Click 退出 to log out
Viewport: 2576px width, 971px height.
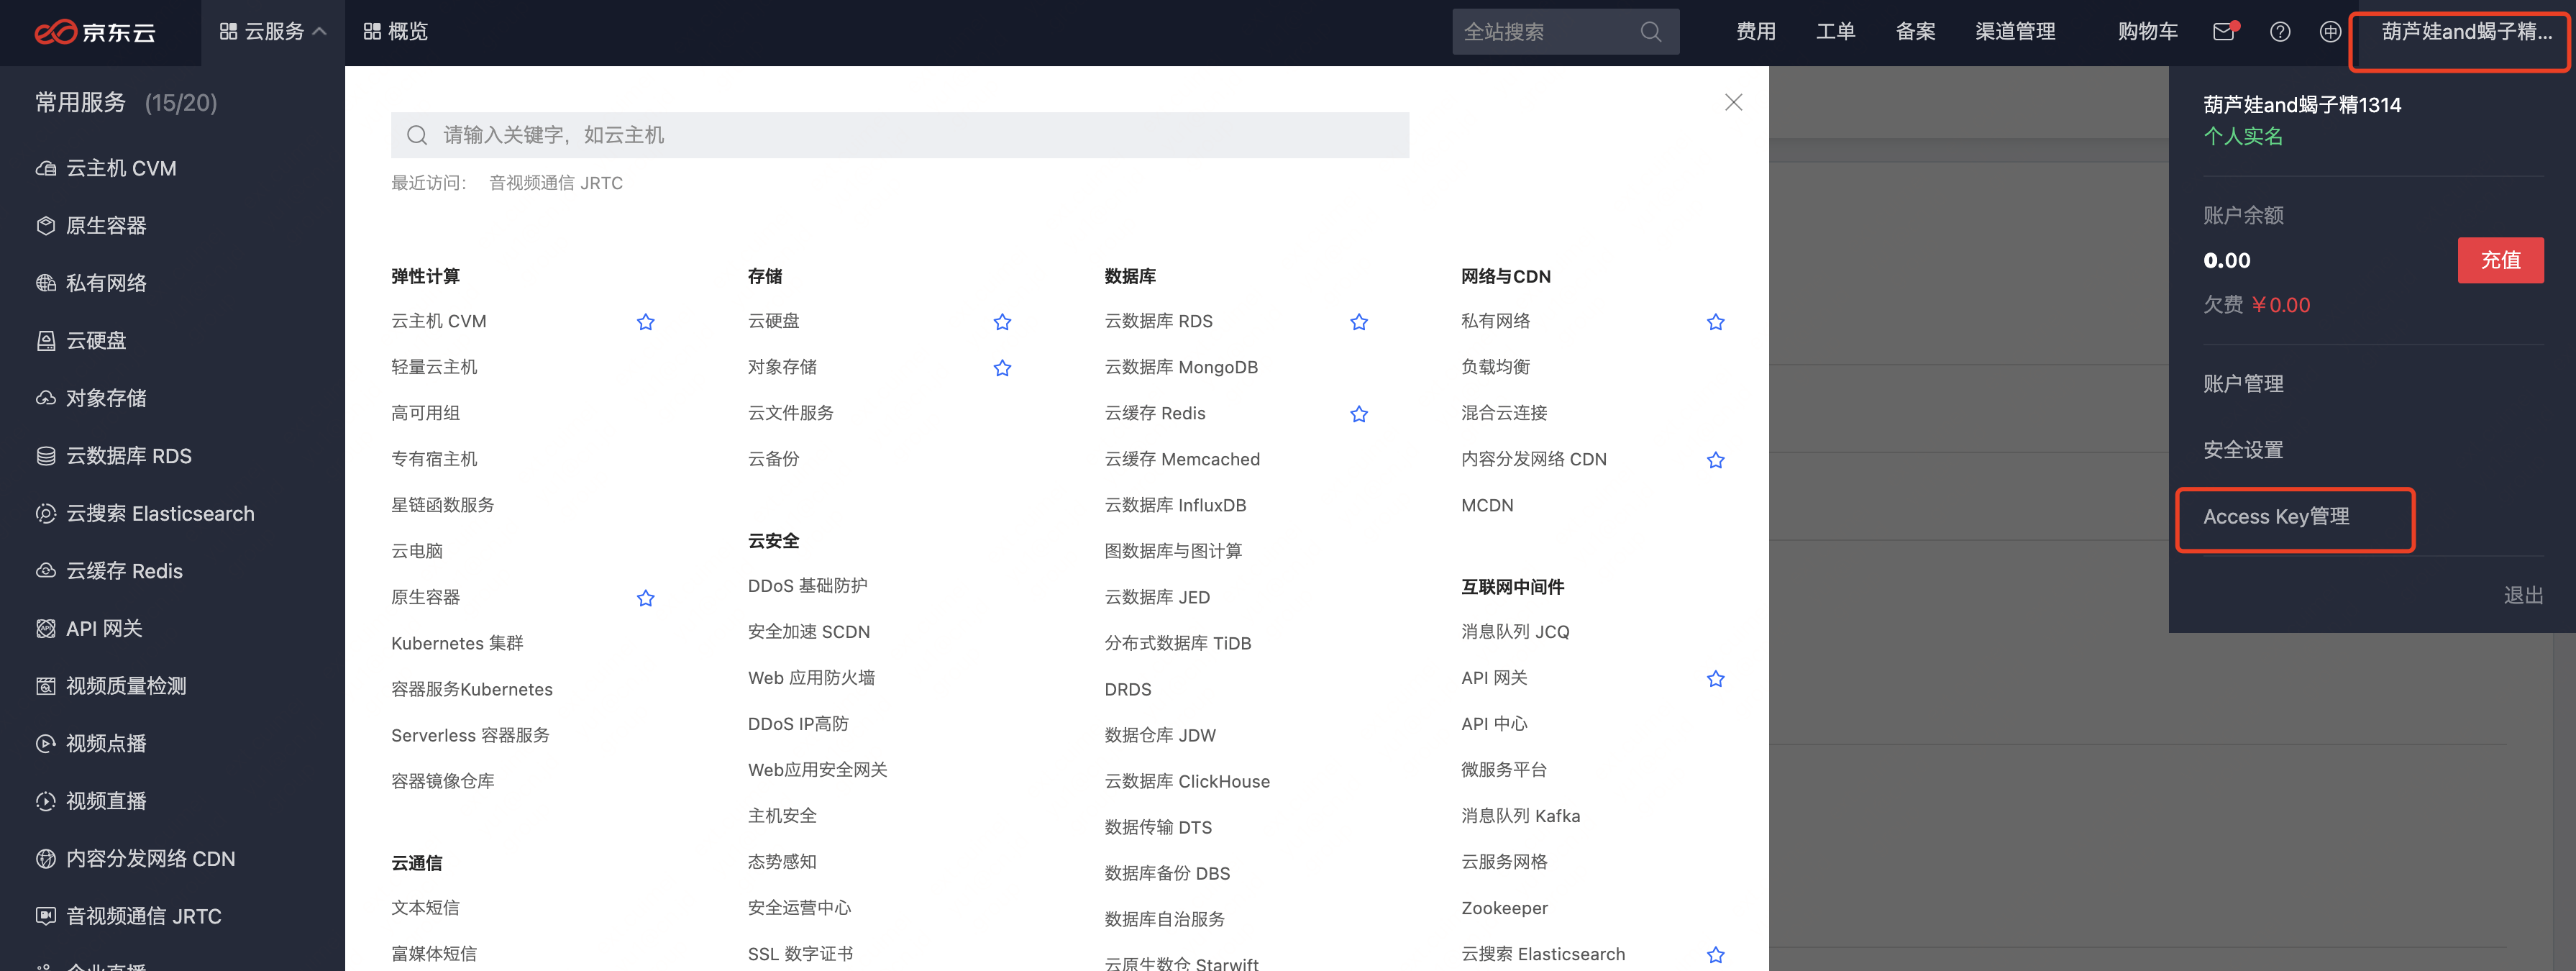2523,595
